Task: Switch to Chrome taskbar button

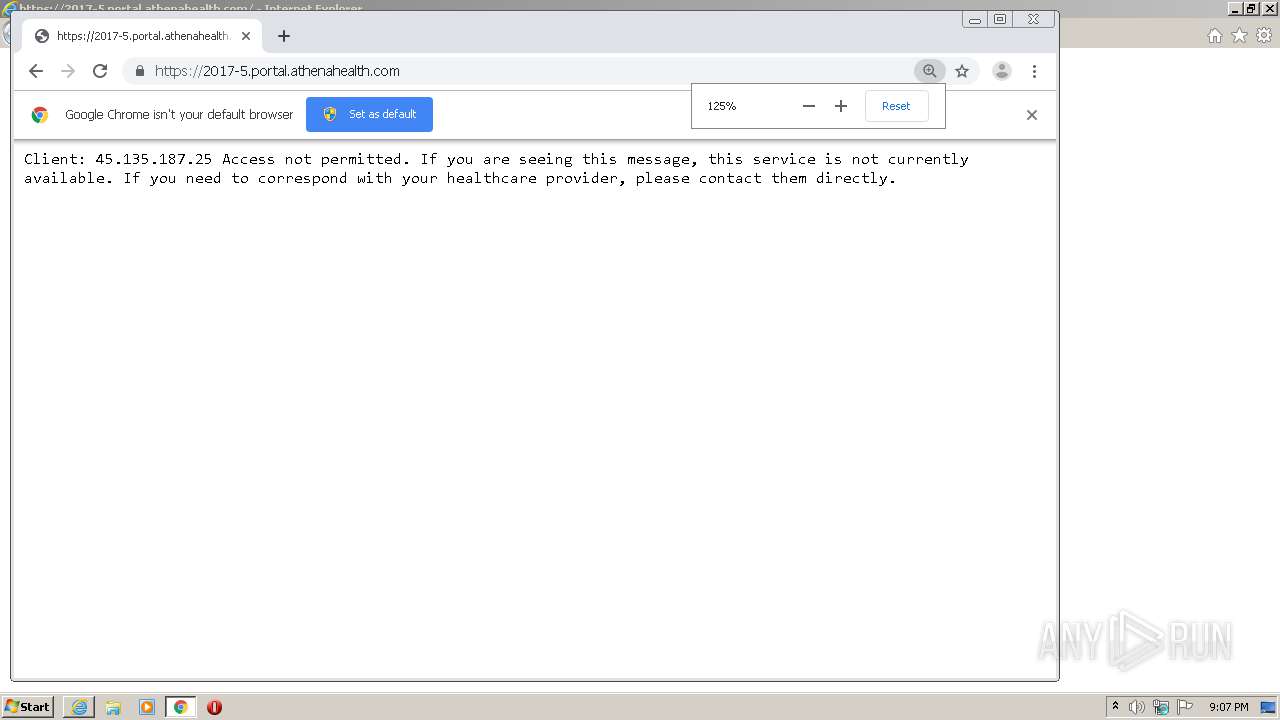Action: point(180,707)
